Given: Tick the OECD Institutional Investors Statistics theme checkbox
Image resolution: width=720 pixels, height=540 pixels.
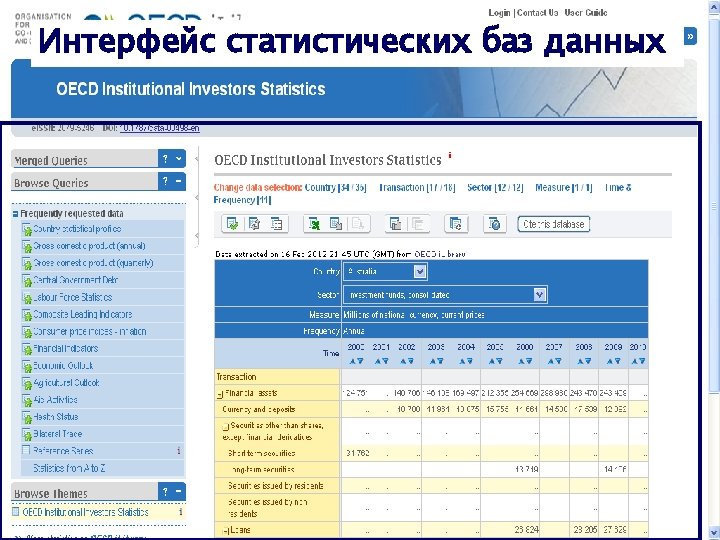Looking at the screenshot, I should pyautogui.click(x=16, y=512).
